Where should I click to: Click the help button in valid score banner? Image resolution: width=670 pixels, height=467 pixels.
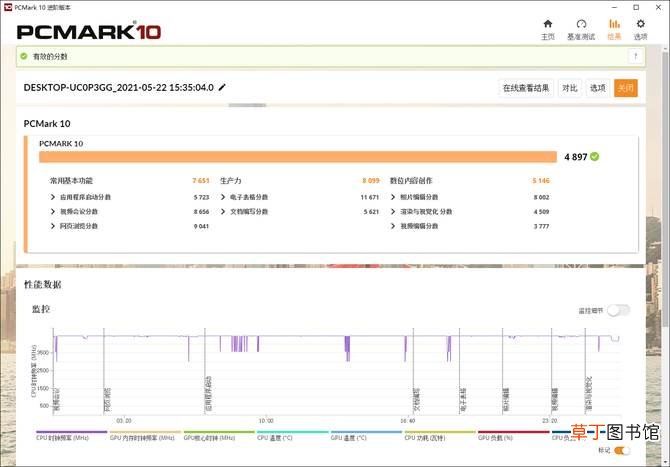click(x=636, y=56)
